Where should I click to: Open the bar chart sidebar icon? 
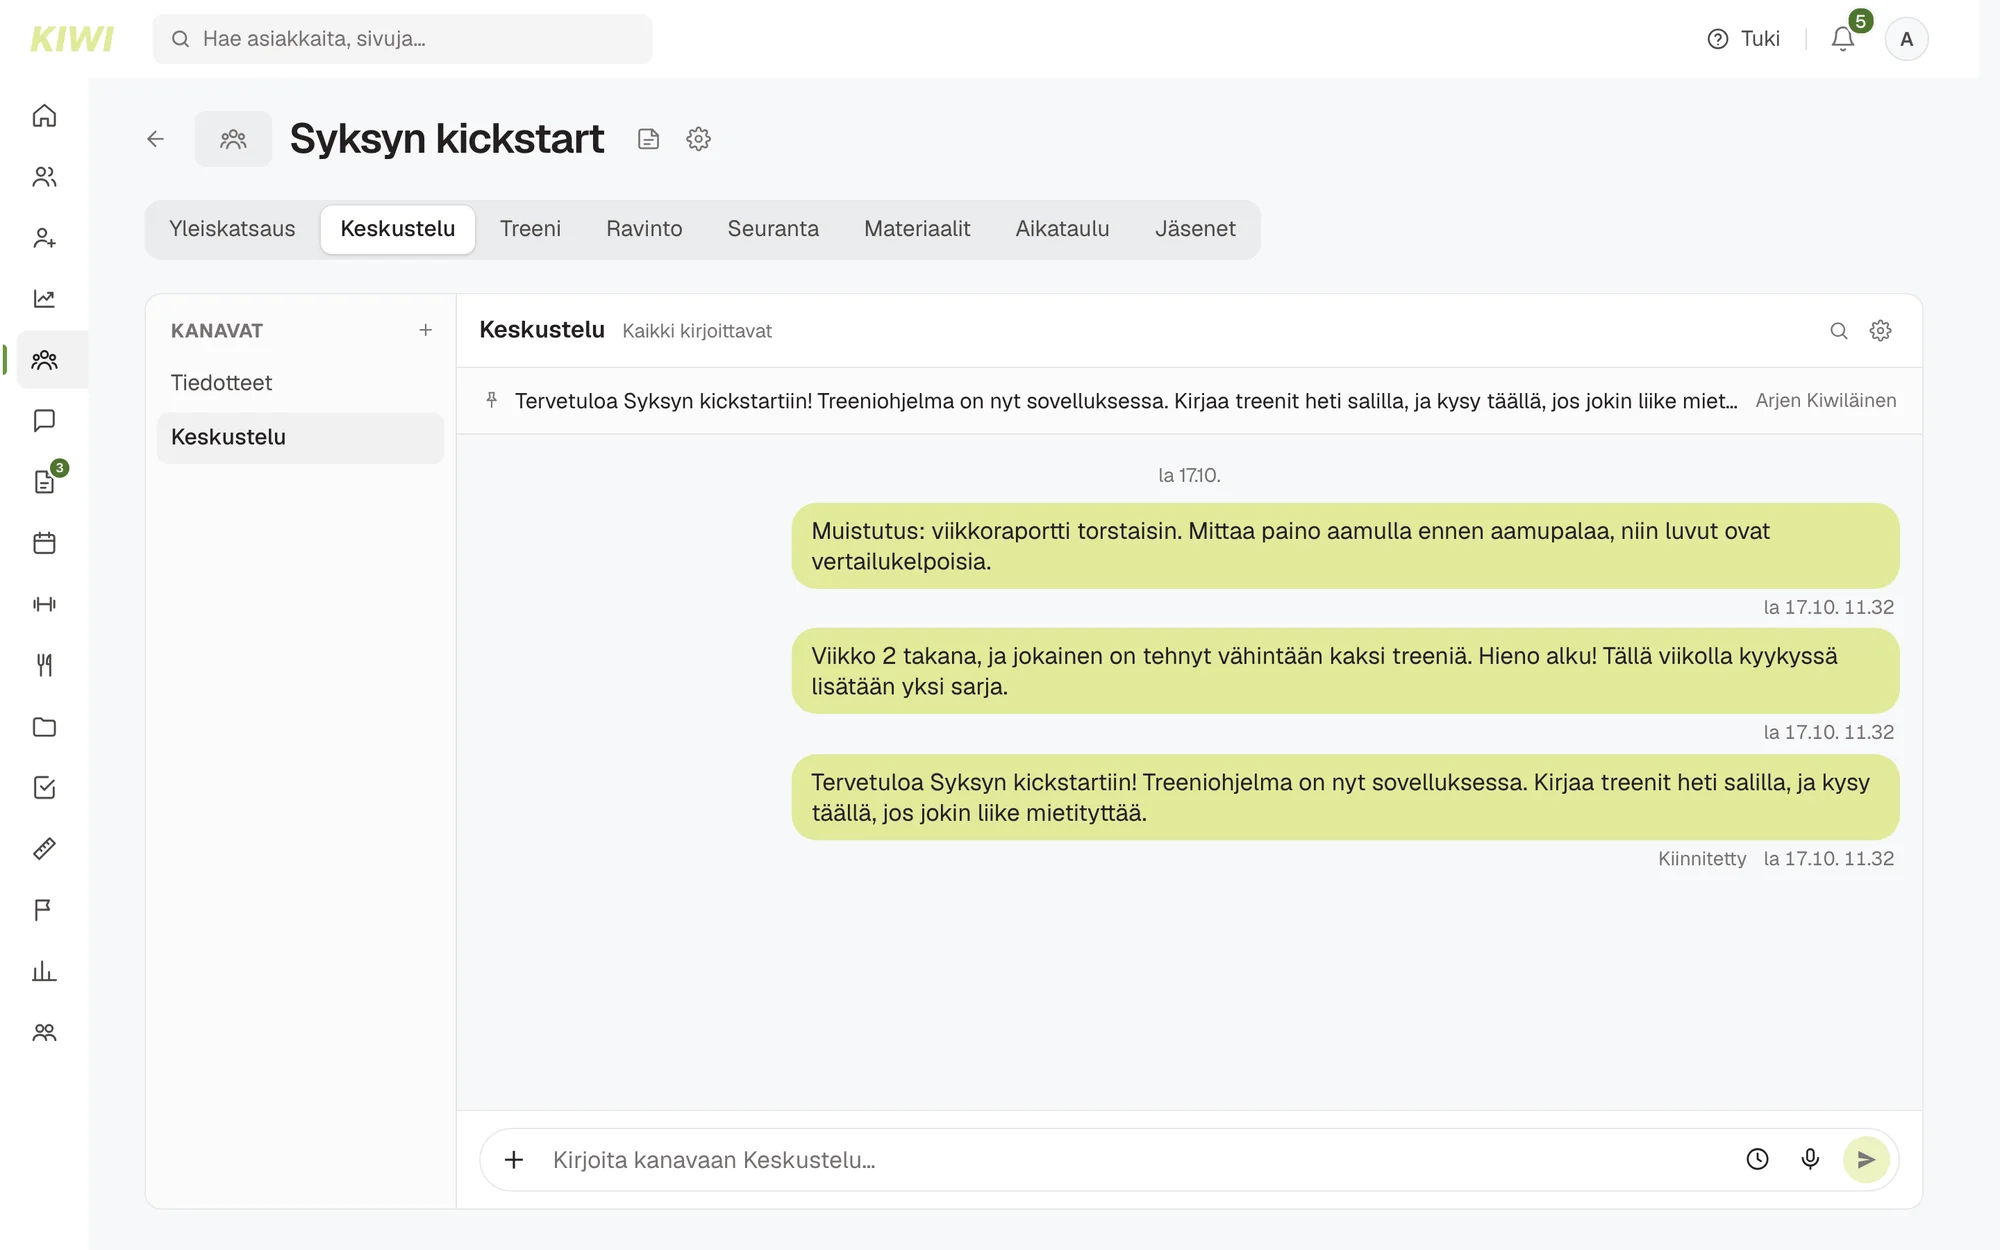(x=44, y=971)
